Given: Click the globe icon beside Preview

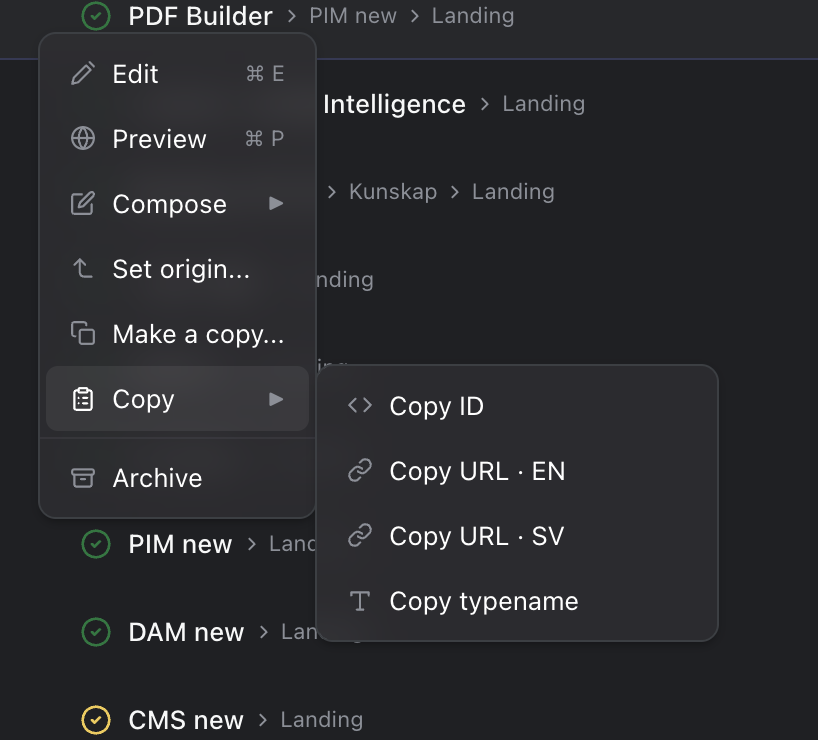Looking at the screenshot, I should pos(83,139).
